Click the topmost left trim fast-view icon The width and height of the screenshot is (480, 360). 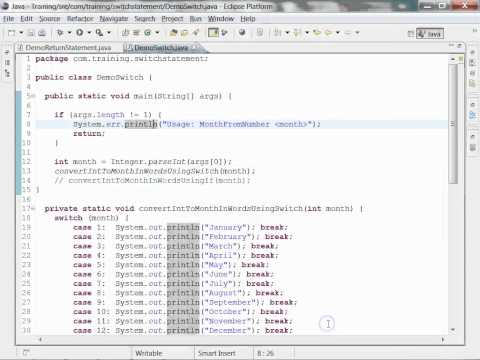(7, 52)
